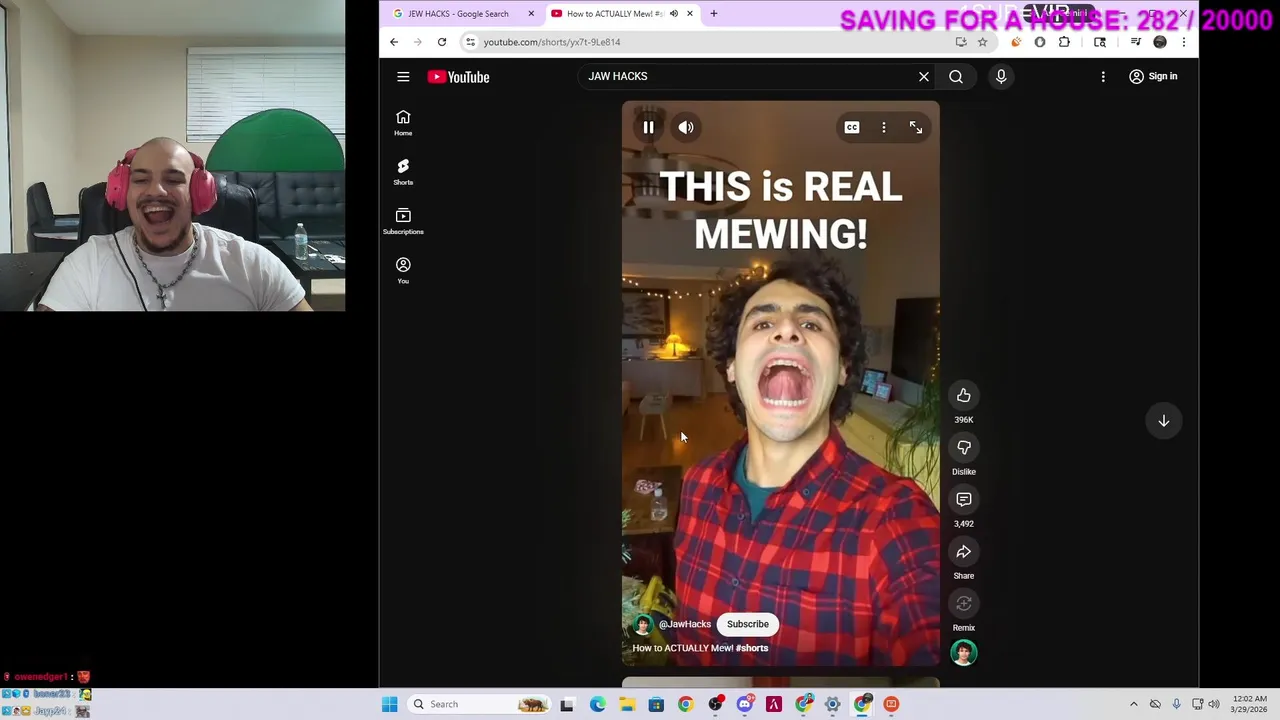Open Microsoft Store from taskbar
1280x720 pixels.
656,704
